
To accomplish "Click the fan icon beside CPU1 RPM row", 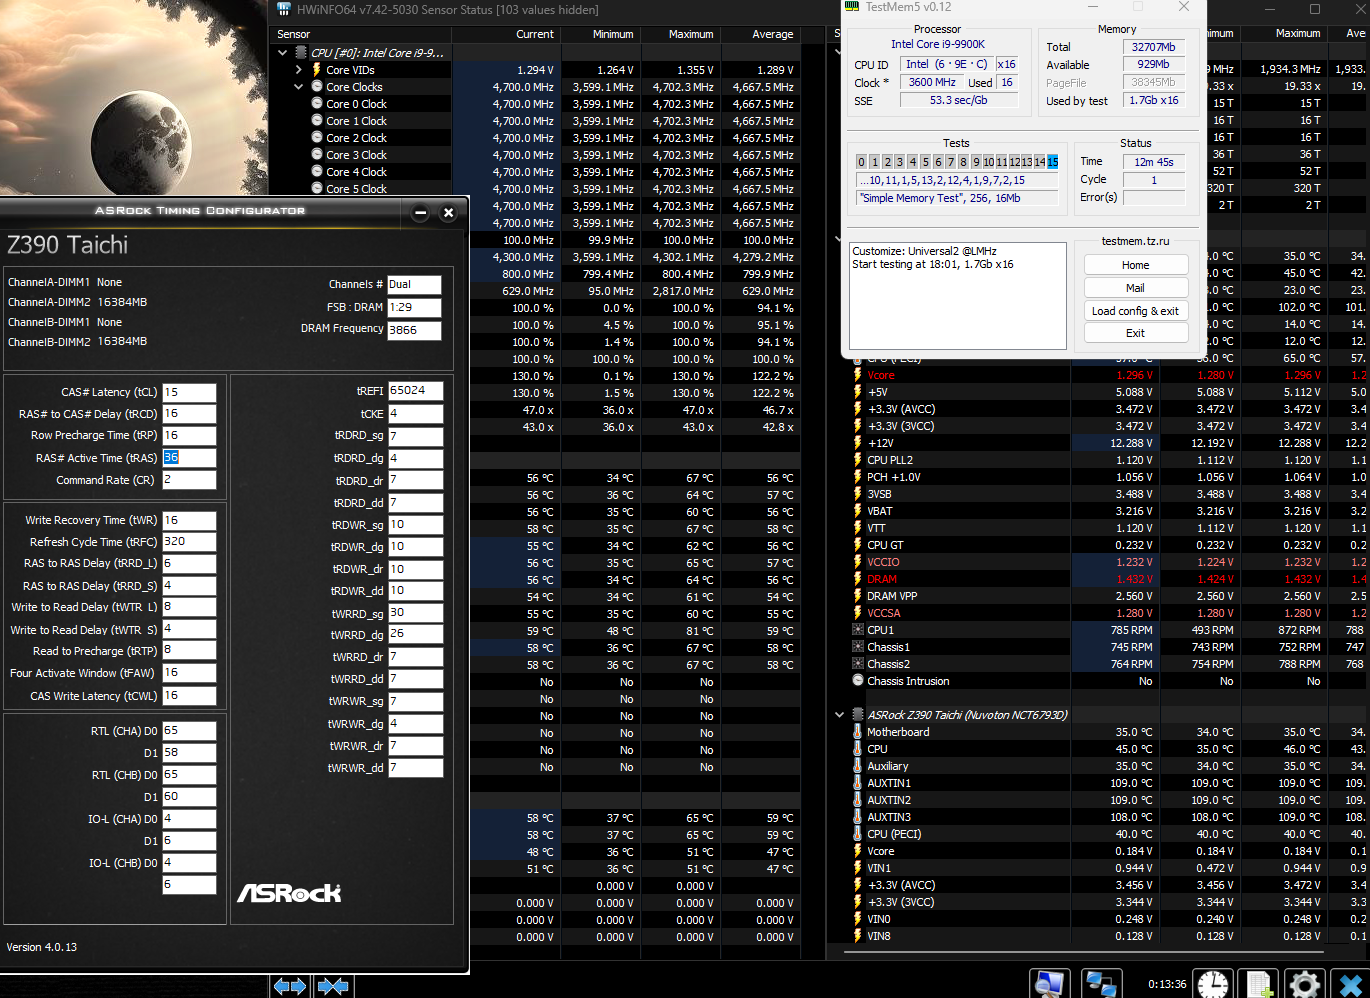I will point(857,630).
